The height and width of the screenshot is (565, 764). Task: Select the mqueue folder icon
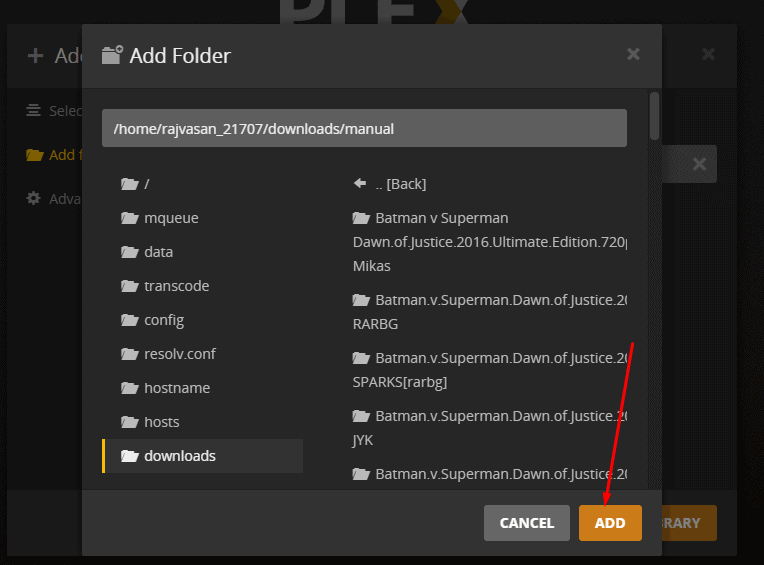(x=129, y=218)
